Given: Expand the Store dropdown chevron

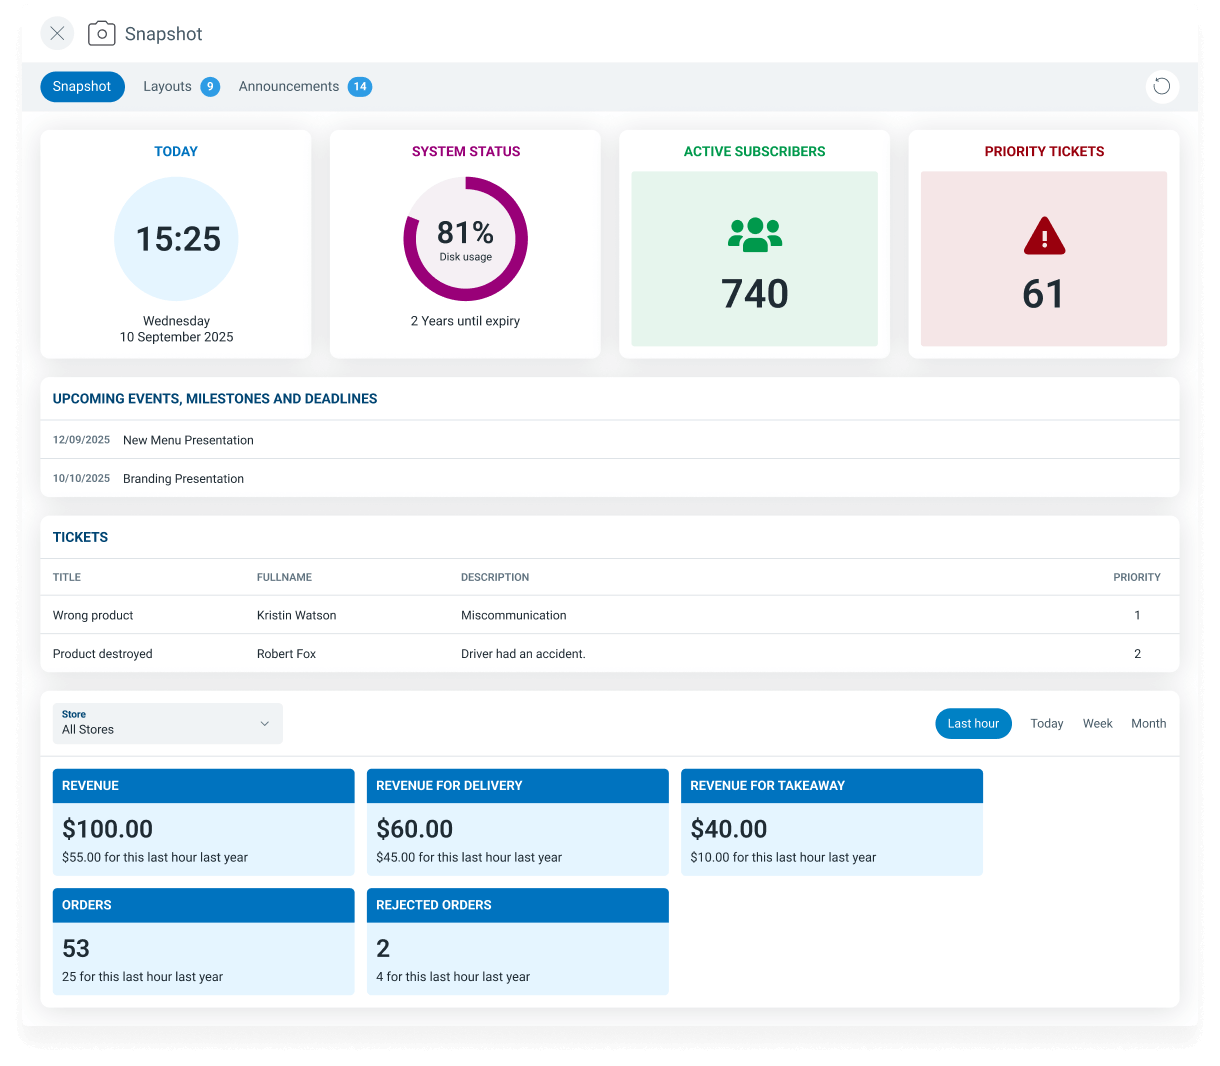Looking at the screenshot, I should click(265, 723).
